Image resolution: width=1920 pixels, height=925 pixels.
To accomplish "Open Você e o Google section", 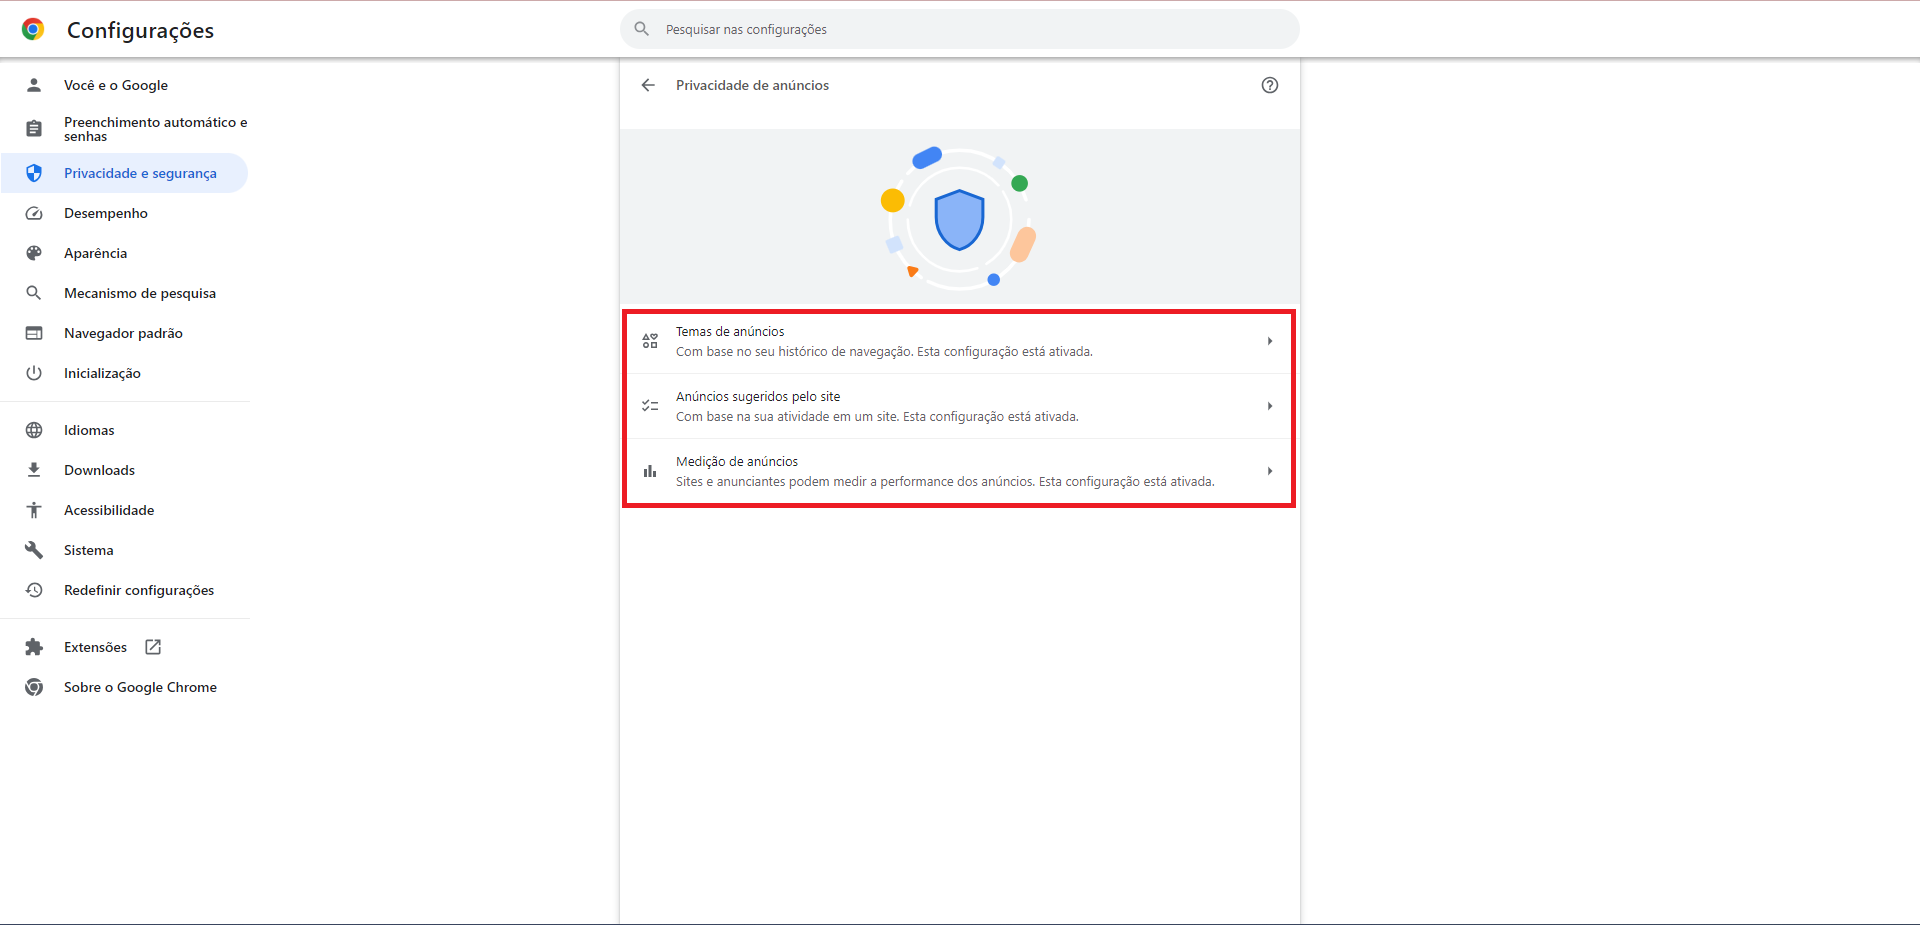I will coord(116,85).
